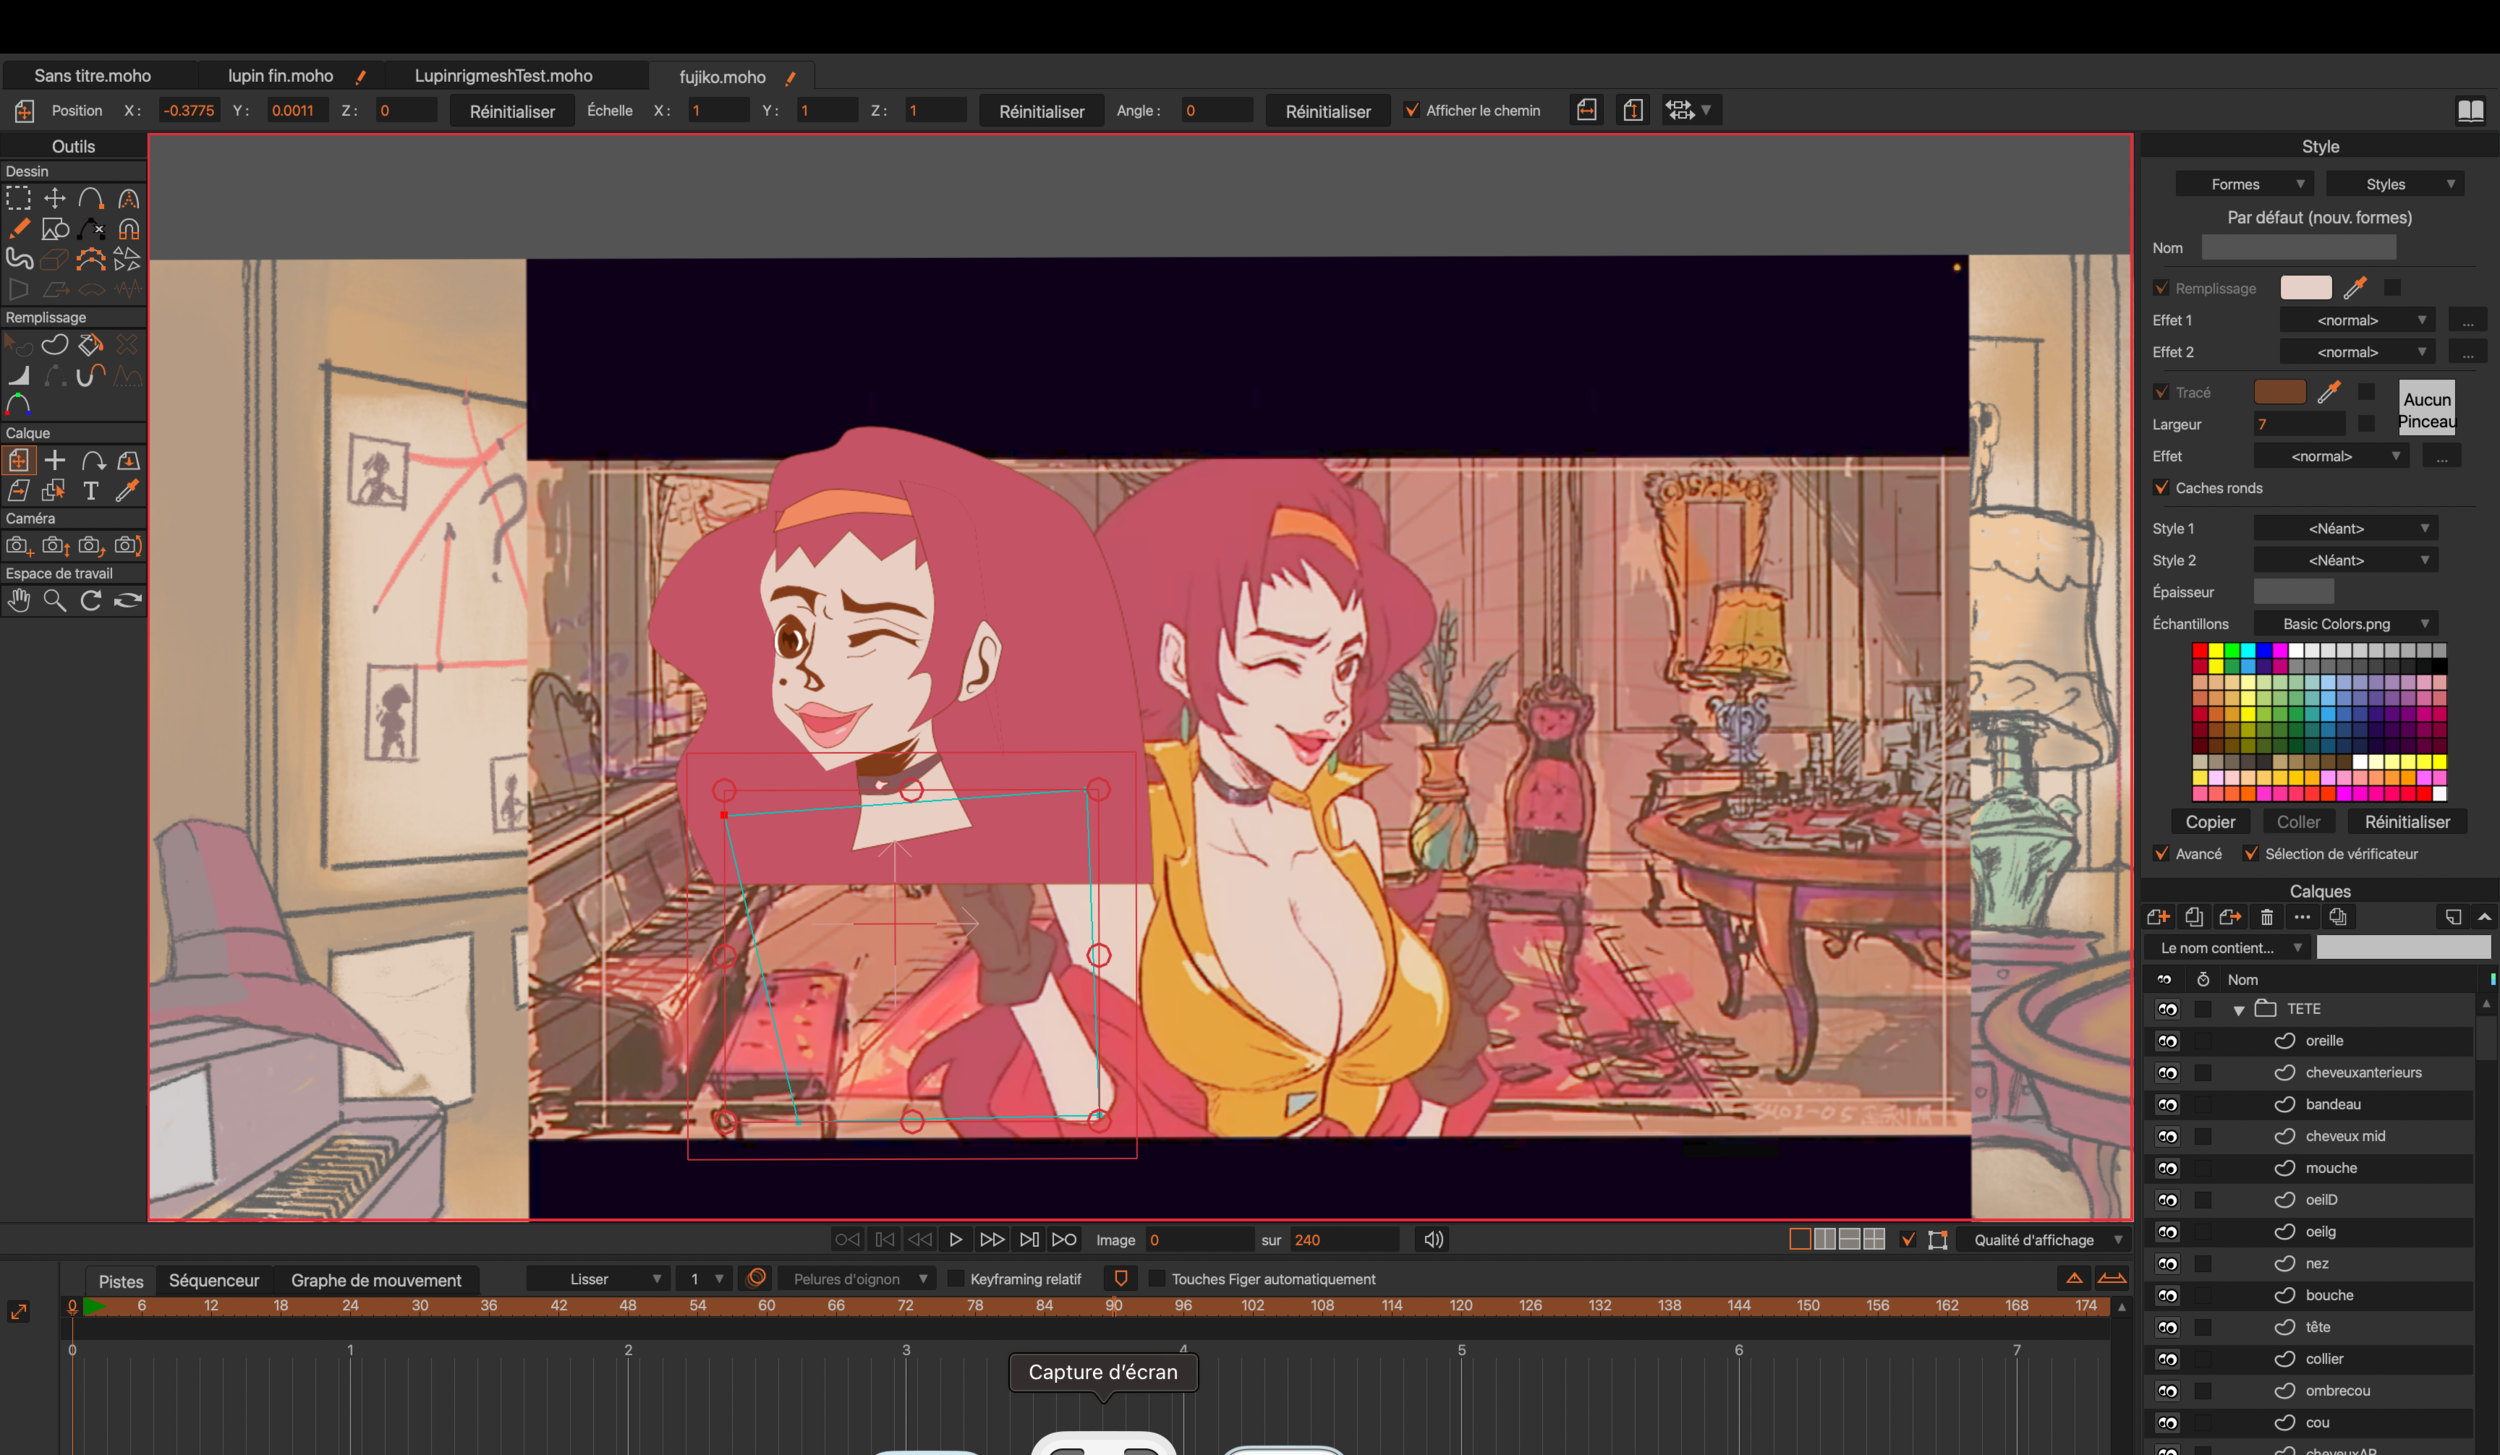The height and width of the screenshot is (1455, 2500).
Task: Click the delete layer trash icon
Action: point(2266,917)
